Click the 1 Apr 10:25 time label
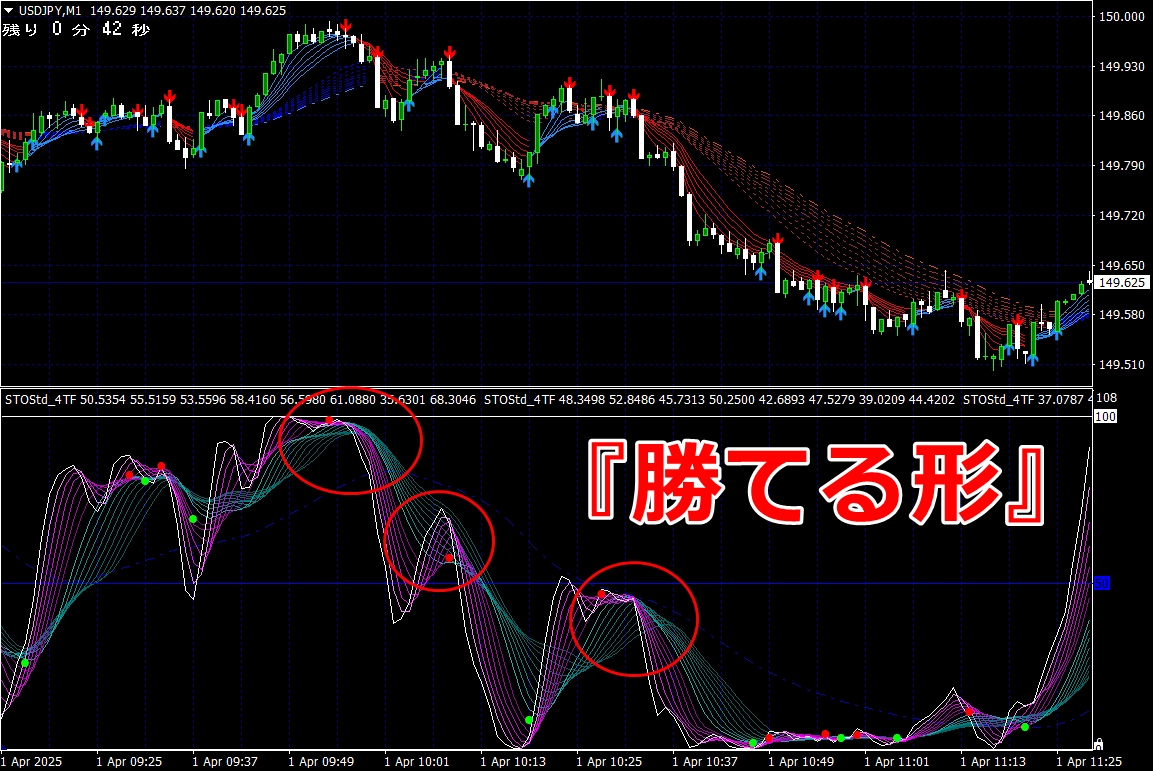Image resolution: width=1153 pixels, height=771 pixels. pos(609,761)
